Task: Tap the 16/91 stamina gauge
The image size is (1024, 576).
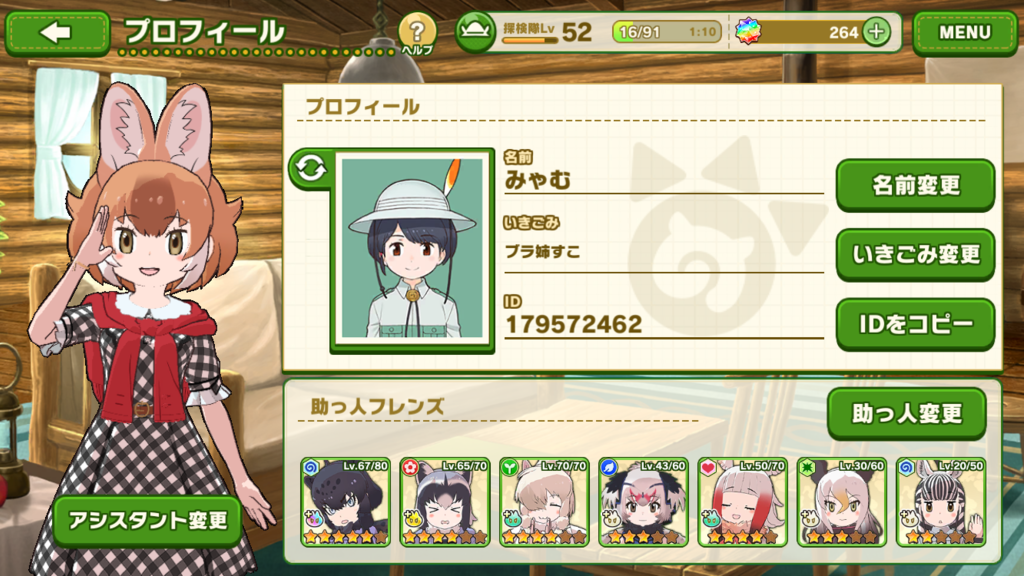Action: pyautogui.click(x=667, y=31)
